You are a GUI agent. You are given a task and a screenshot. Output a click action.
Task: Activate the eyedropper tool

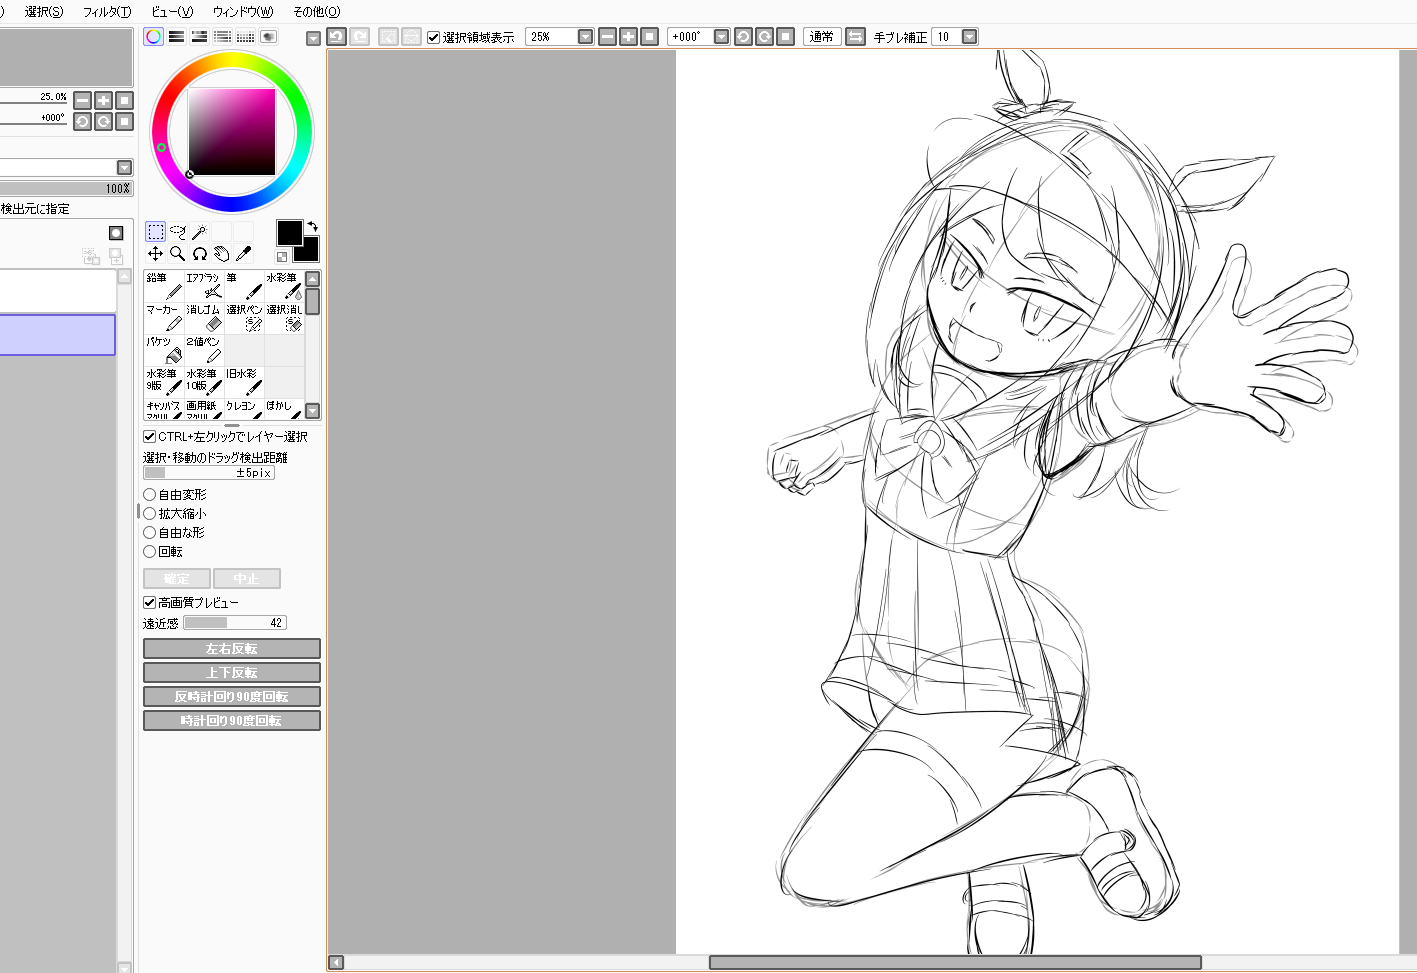[x=243, y=254]
